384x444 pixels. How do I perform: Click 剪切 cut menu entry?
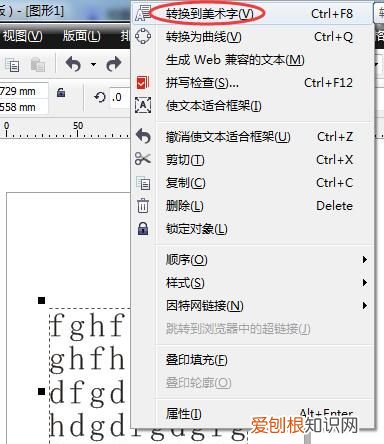(253, 160)
